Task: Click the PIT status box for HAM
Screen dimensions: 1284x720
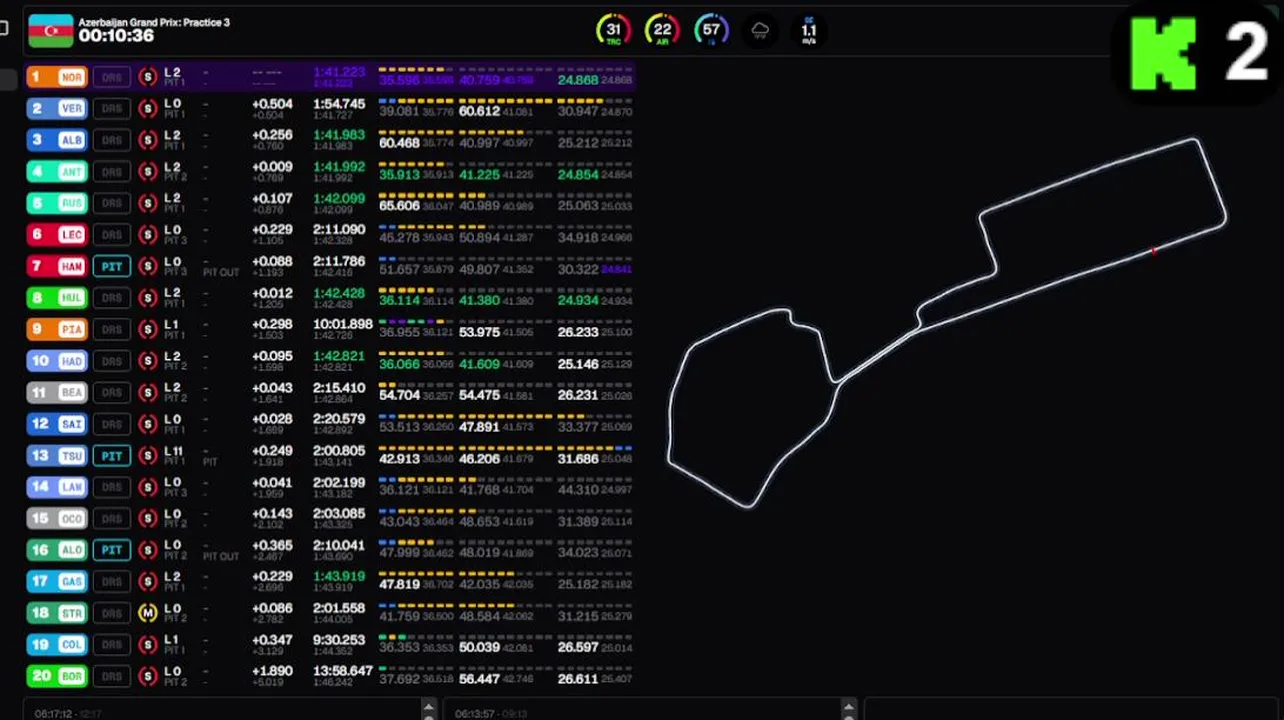Action: coord(112,266)
